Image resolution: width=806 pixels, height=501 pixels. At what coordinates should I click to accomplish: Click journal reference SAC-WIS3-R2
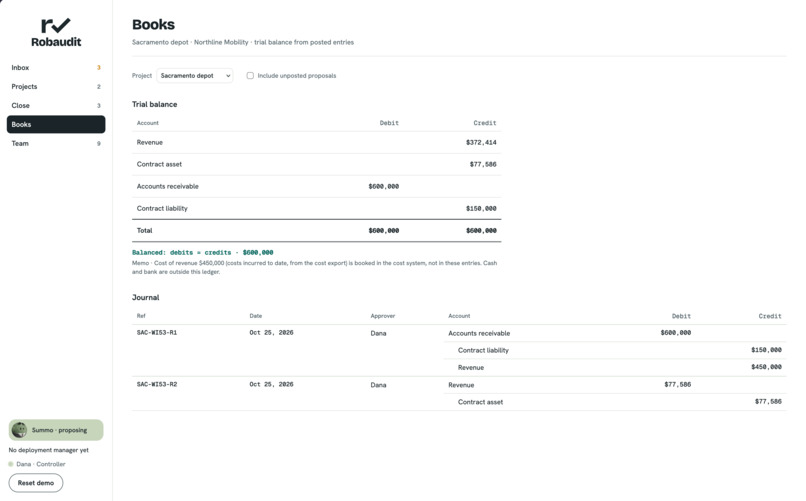157,384
